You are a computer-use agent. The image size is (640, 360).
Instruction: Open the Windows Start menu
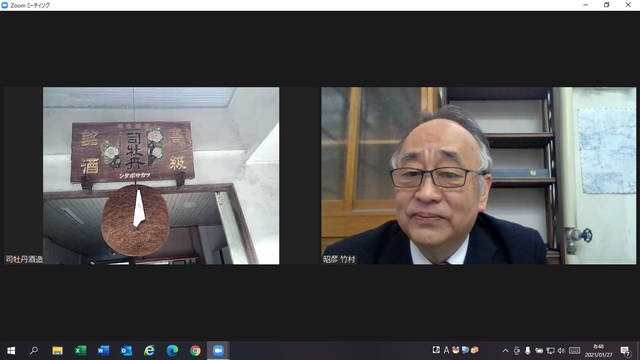click(x=11, y=351)
